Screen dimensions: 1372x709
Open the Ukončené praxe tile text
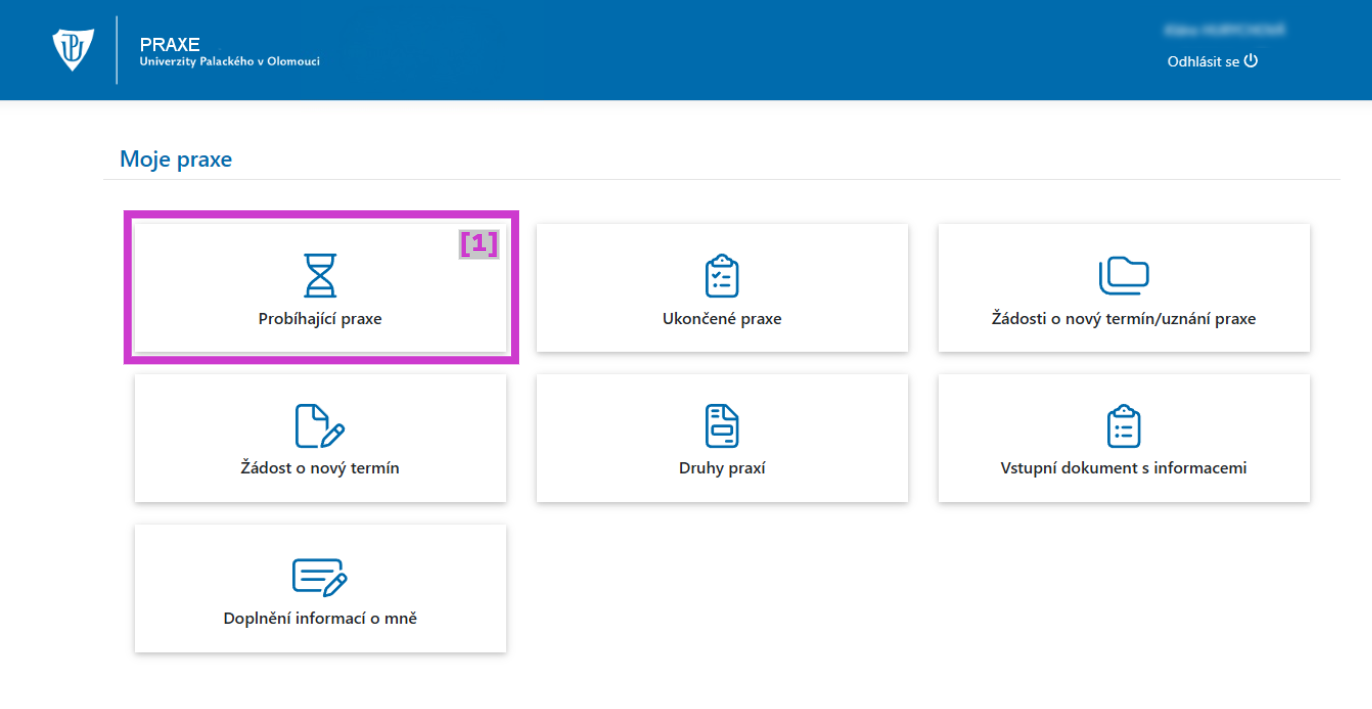[721, 320]
